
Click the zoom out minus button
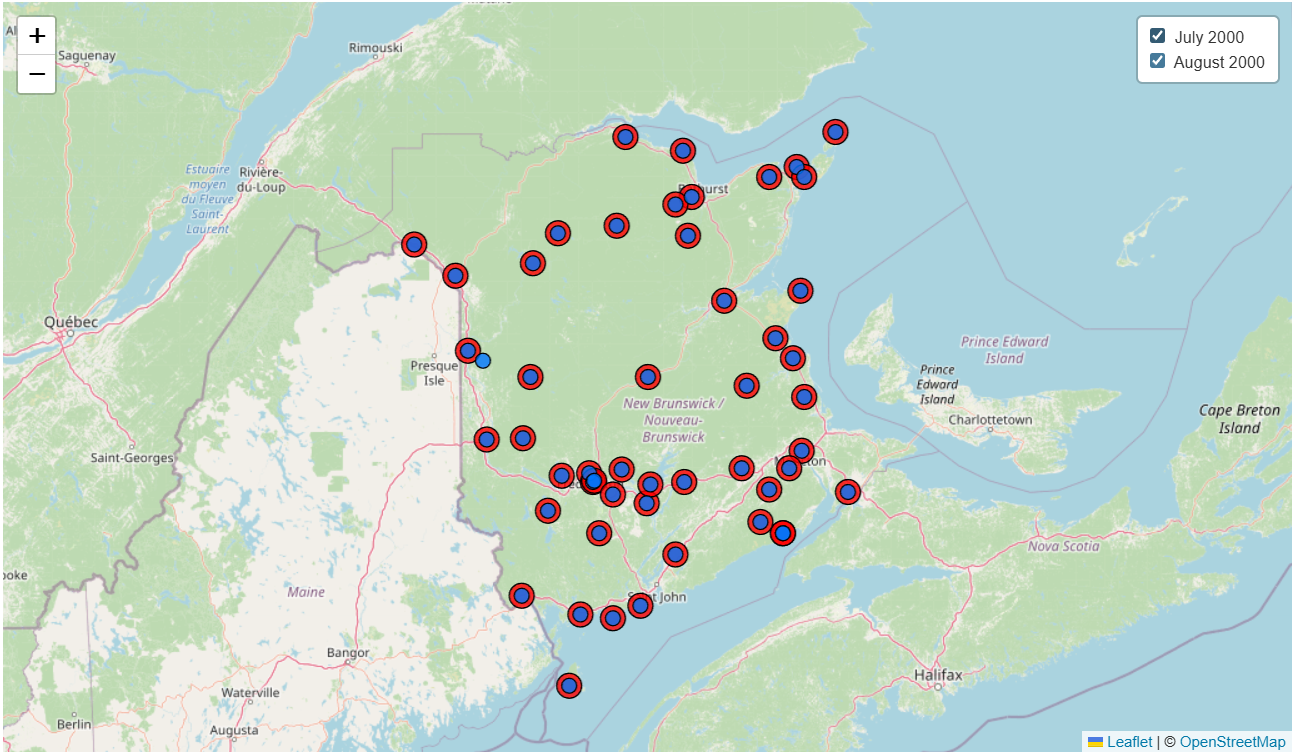(x=37, y=74)
